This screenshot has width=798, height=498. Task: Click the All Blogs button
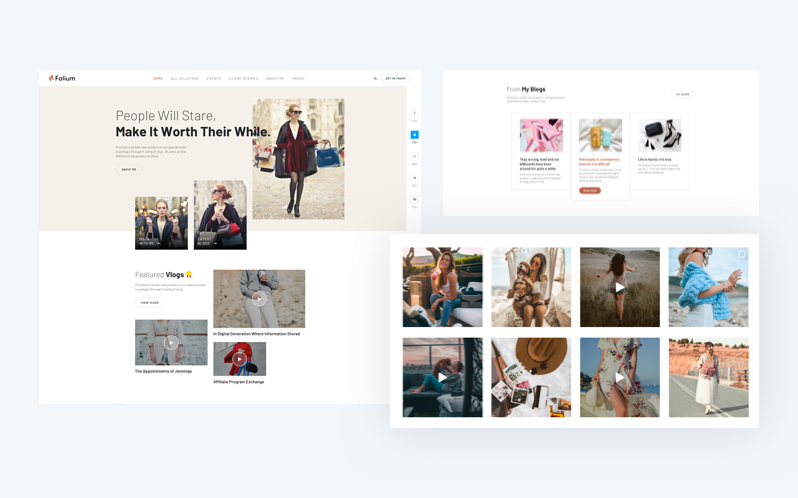(683, 94)
